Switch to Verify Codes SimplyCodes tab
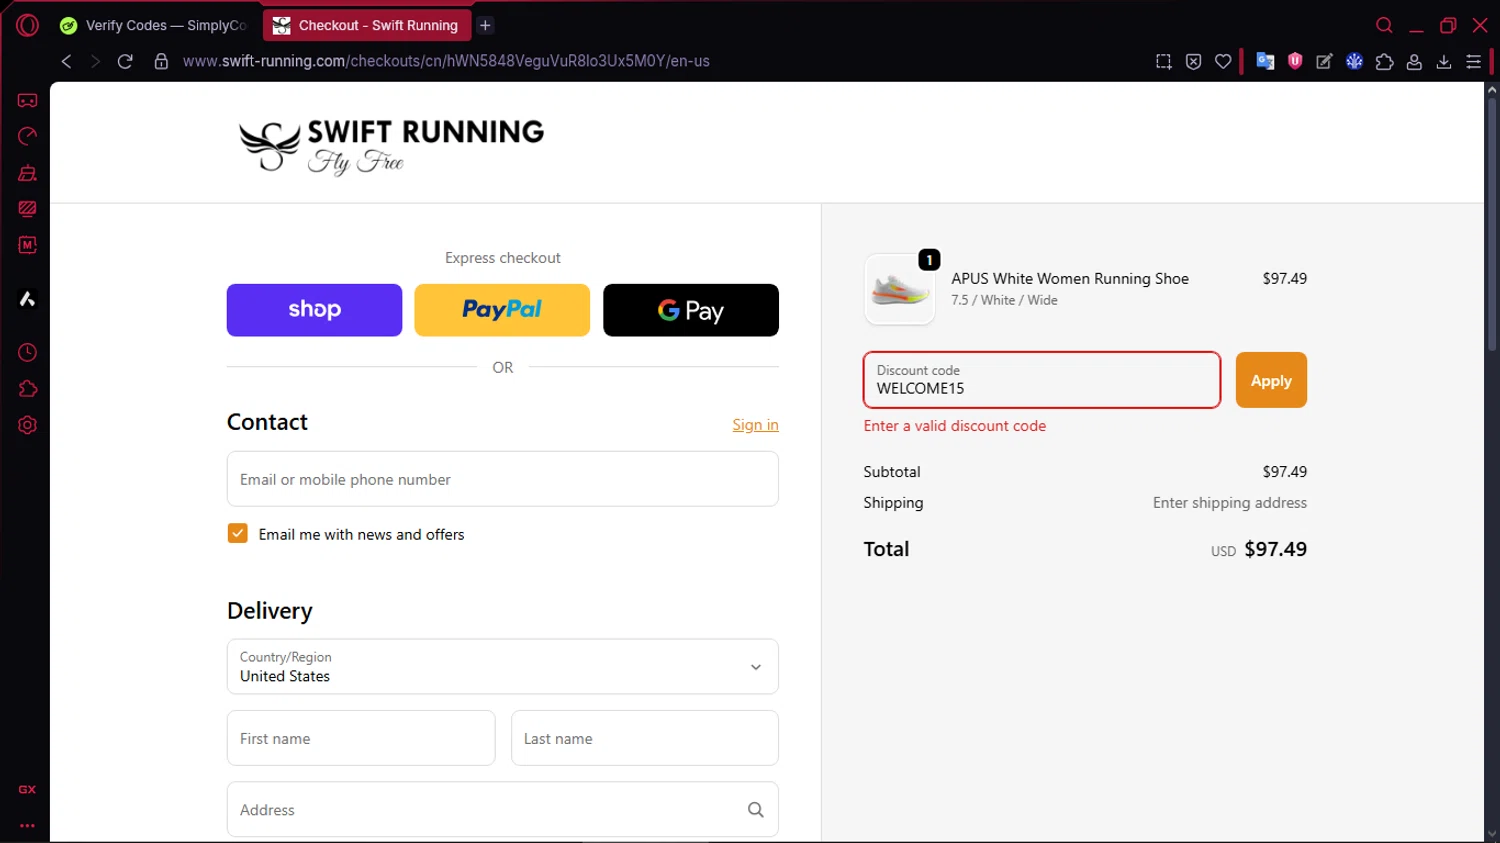1500x843 pixels. (x=153, y=25)
